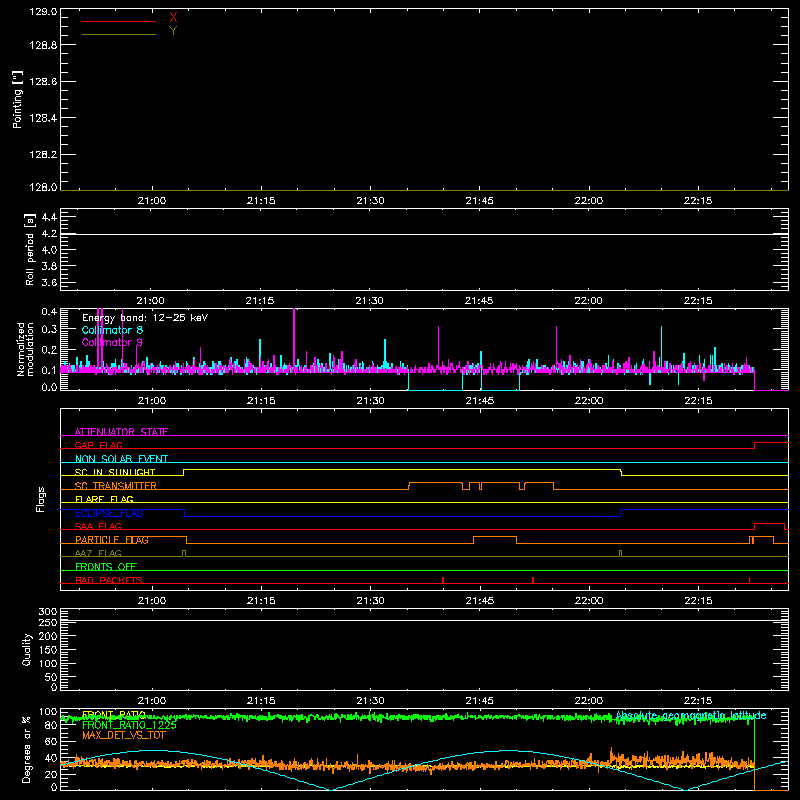800x800 pixels.
Task: Select the red legend line sample for X
Action: tap(119, 21)
